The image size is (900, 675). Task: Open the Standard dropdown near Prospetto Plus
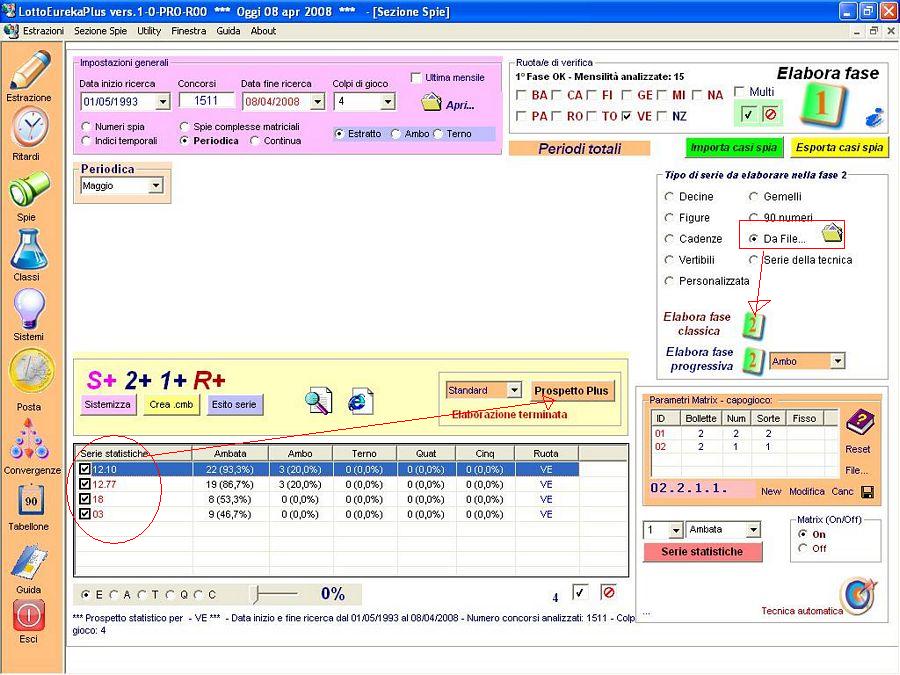coord(514,390)
